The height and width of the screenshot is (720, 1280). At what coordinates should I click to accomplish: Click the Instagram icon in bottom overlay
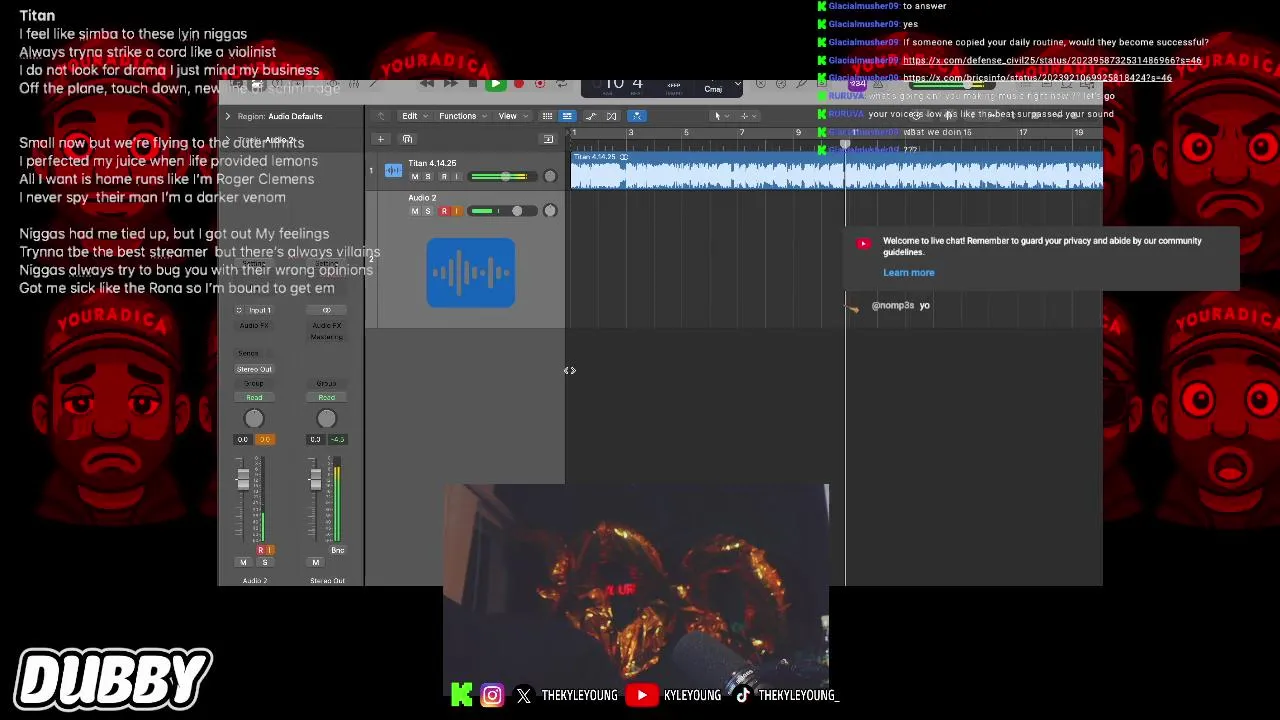click(492, 695)
